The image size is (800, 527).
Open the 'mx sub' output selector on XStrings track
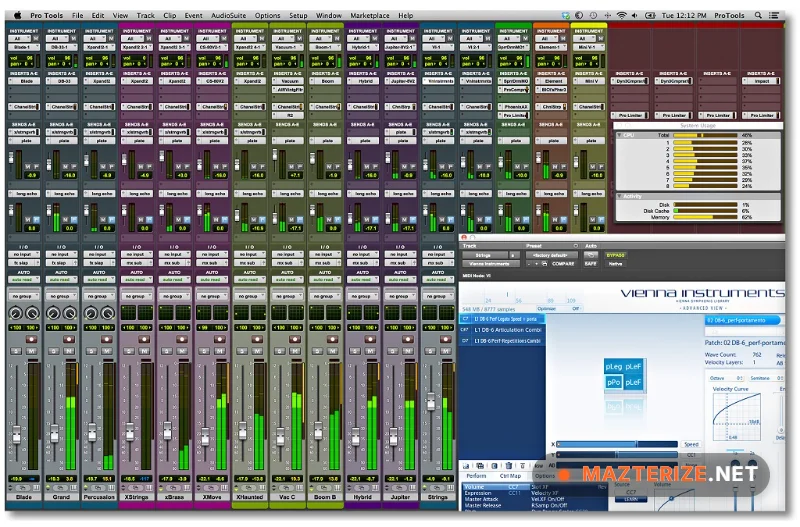pos(137,263)
